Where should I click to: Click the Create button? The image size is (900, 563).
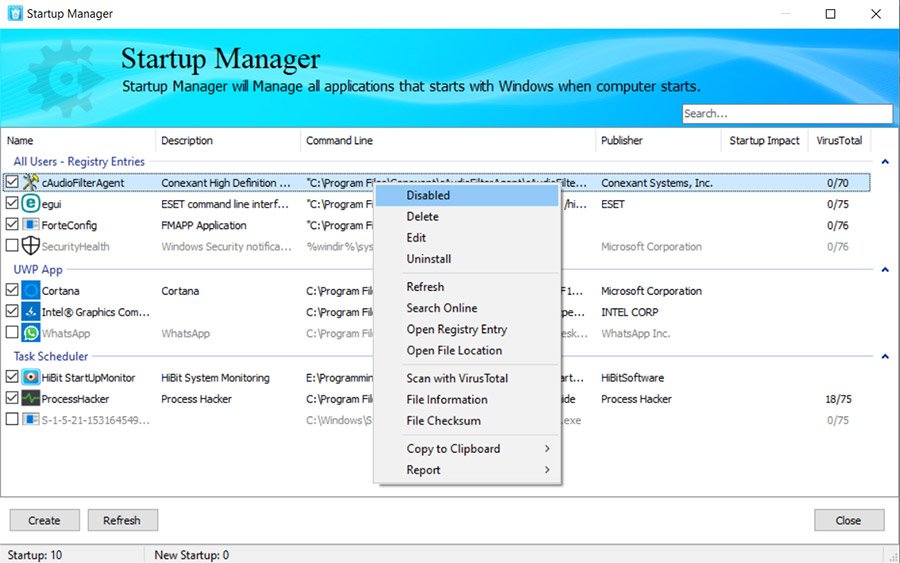point(44,520)
